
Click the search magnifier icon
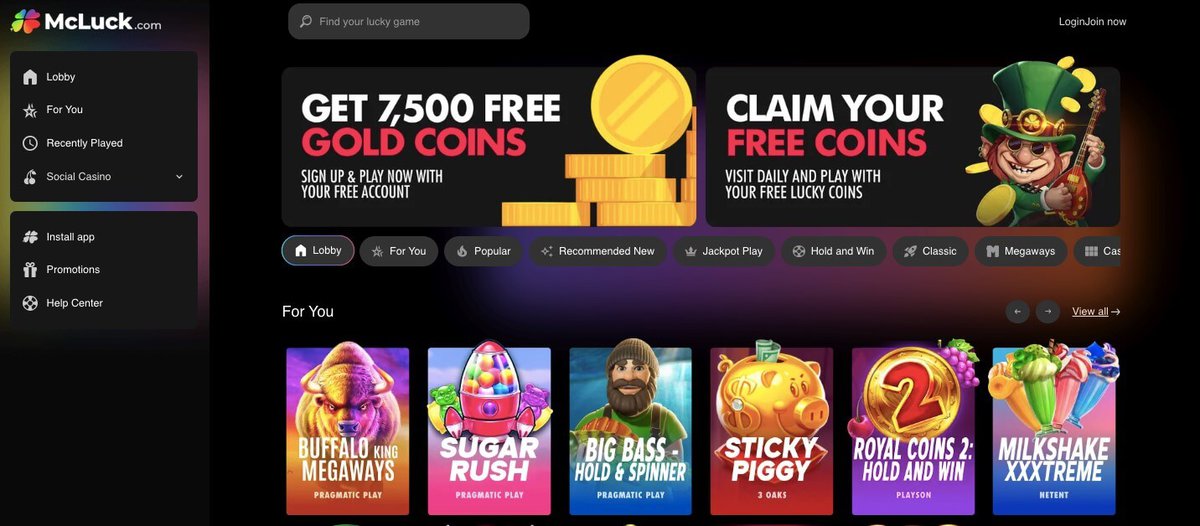click(x=306, y=21)
